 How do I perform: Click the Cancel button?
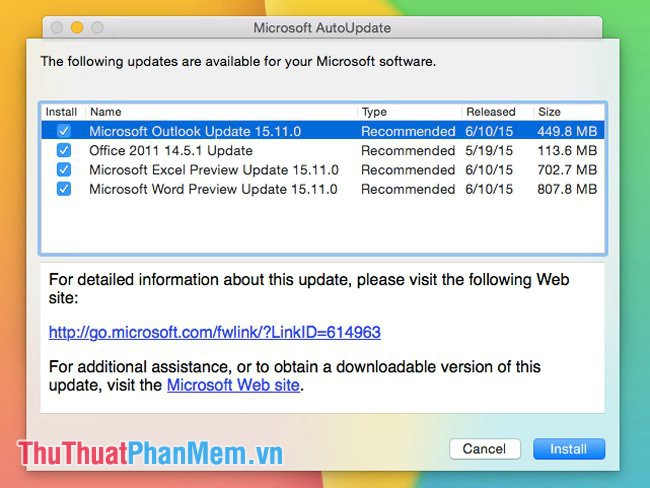click(485, 449)
